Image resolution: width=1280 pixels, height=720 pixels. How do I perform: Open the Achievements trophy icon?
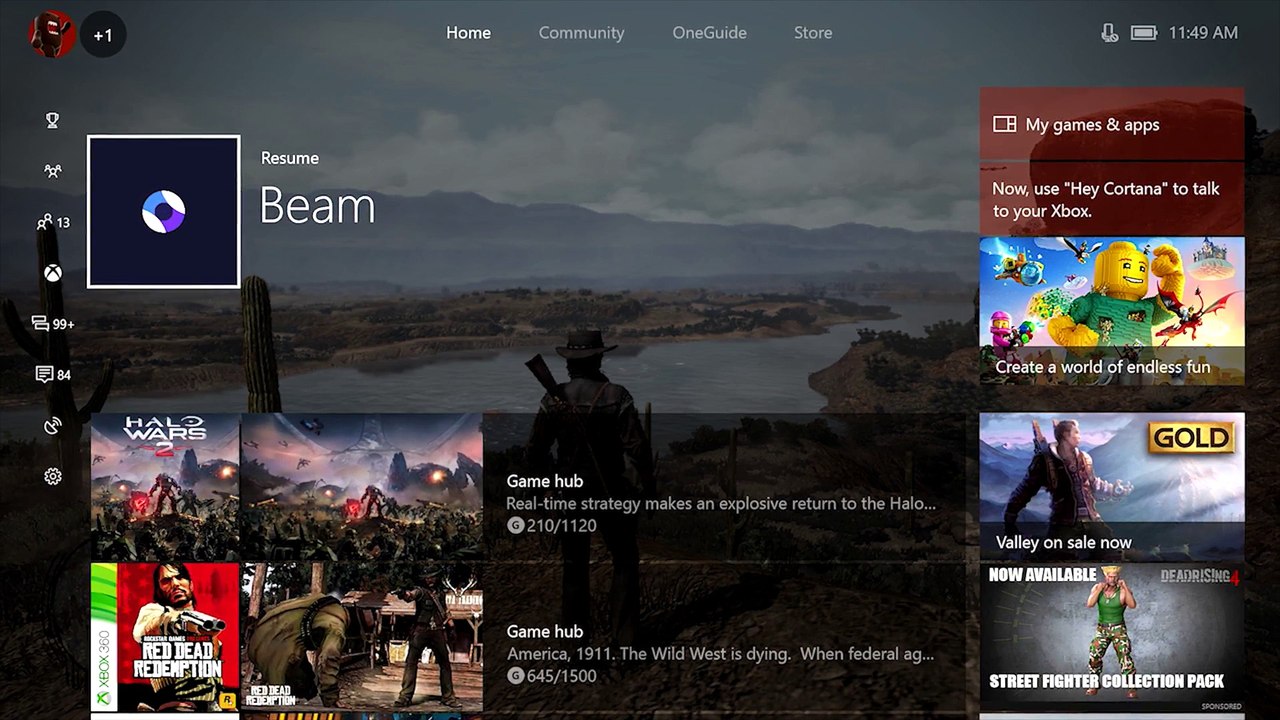pos(52,121)
